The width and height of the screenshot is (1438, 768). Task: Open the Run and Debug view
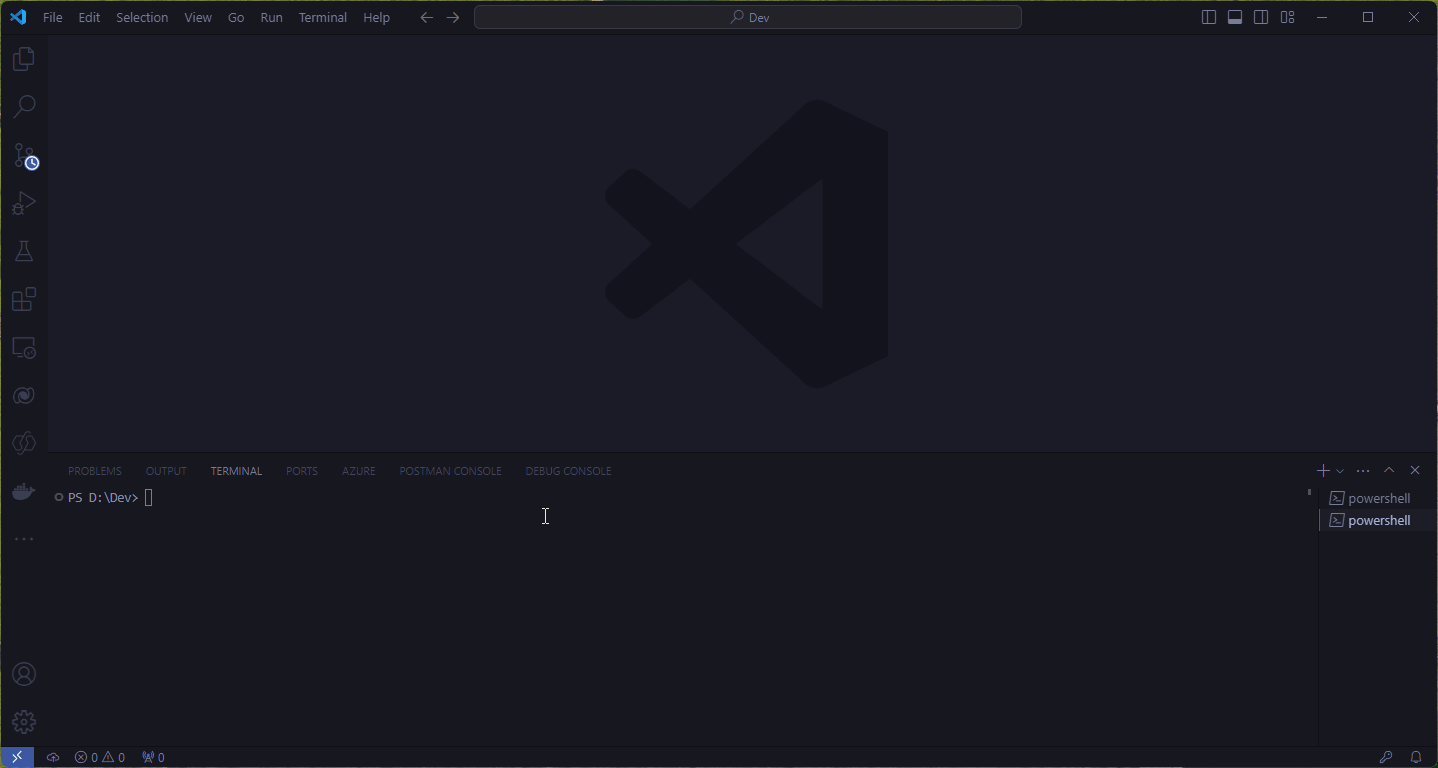pyautogui.click(x=24, y=203)
